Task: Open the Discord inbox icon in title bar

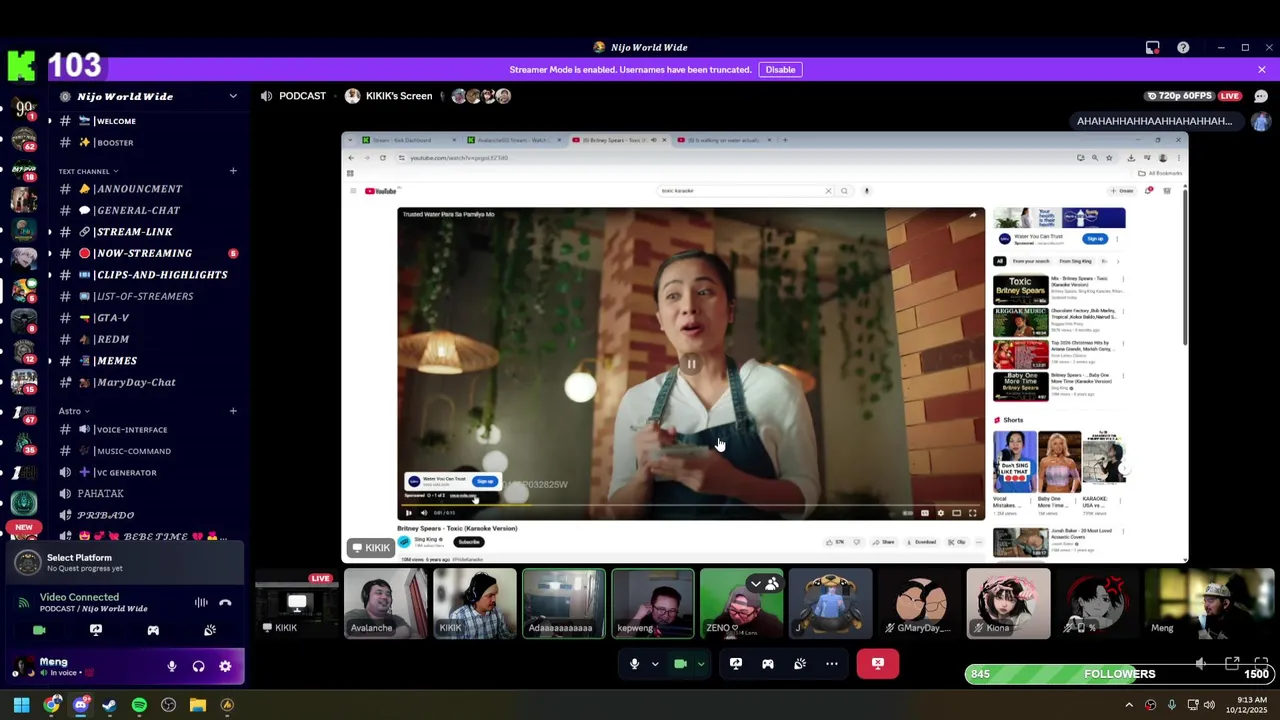Action: point(1152,47)
